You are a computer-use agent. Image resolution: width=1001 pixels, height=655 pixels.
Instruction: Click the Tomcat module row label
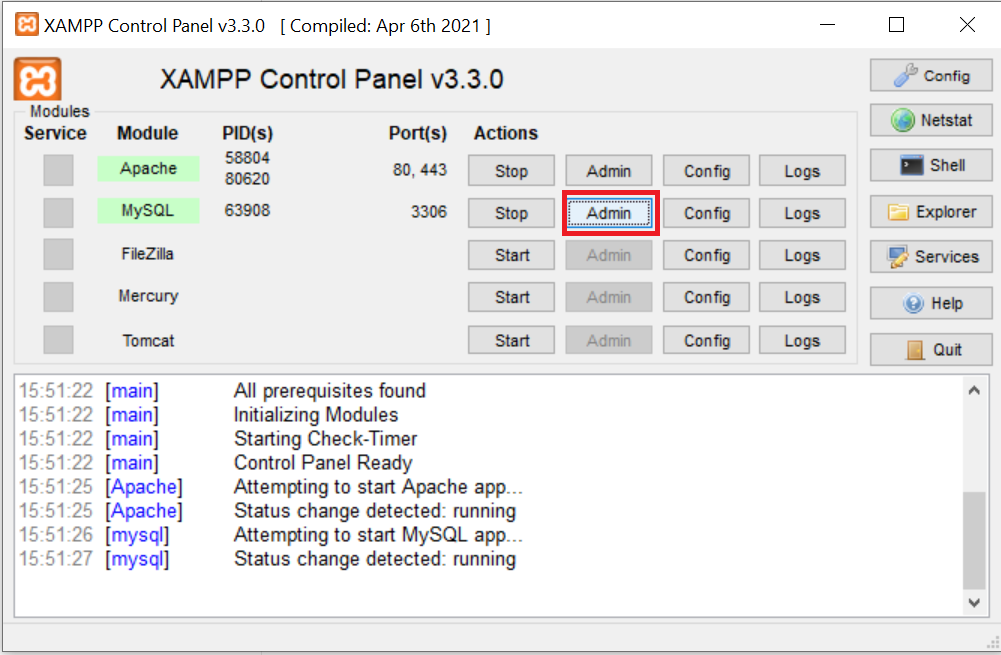[x=147, y=340]
